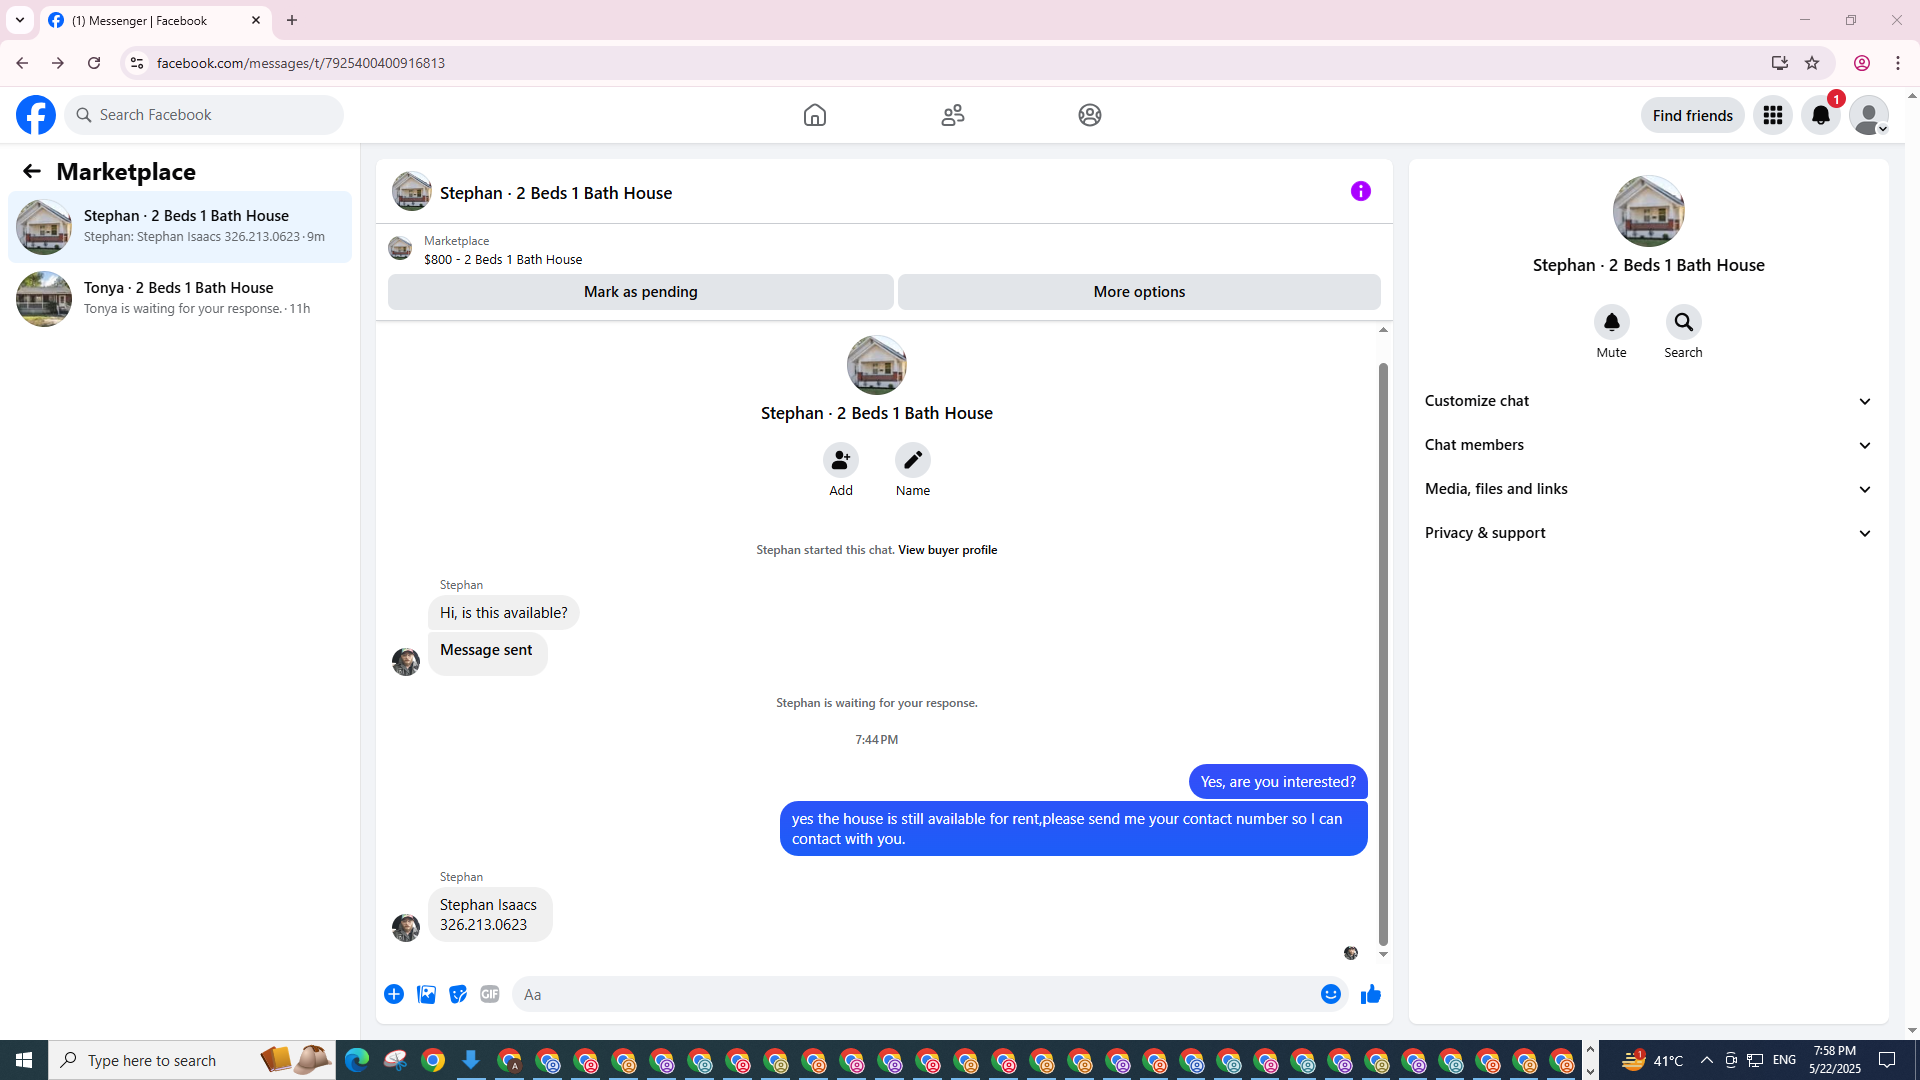
Task: Click message with phone number 326.213.0623
Action: [x=490, y=915]
